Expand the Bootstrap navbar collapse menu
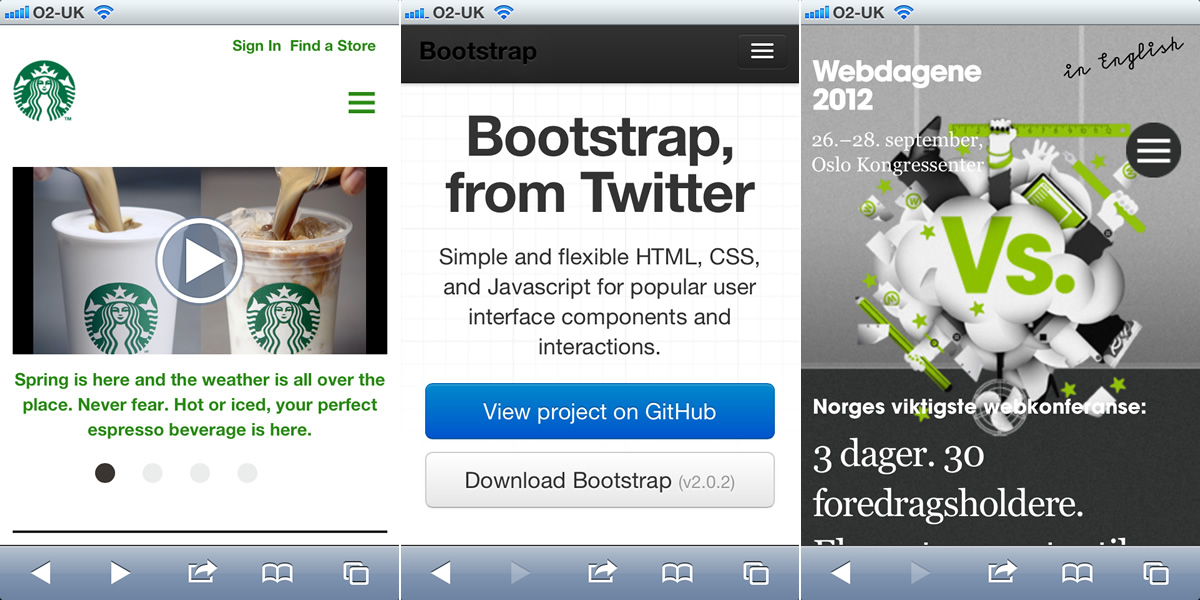1200x600 pixels. 762,52
